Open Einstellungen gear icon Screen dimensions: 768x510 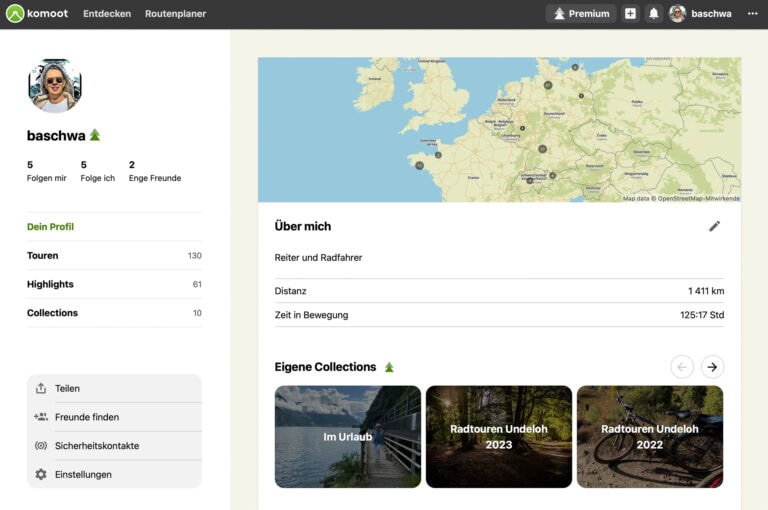(x=41, y=474)
